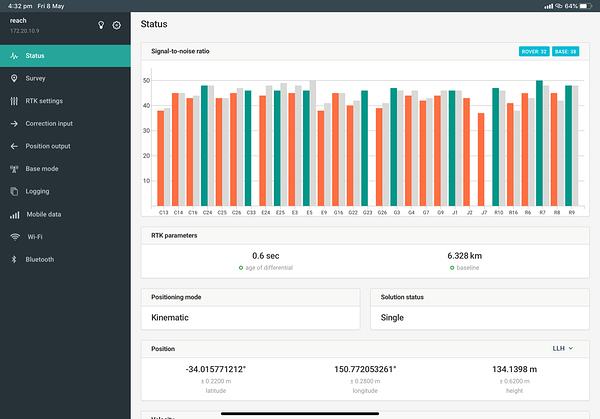Screen dimensions: 600x419
Task: Open the Bluetooth page
Action: [x=65, y=259]
